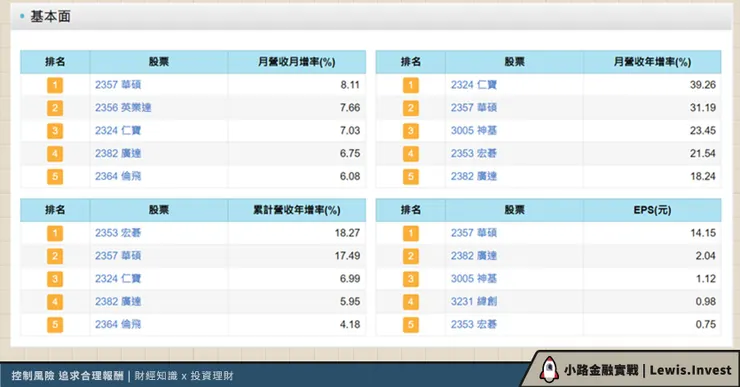The height and width of the screenshot is (387, 740).
Task: Click the 小路金融實戰 | Lewis.Invest brand text
Action: point(648,370)
